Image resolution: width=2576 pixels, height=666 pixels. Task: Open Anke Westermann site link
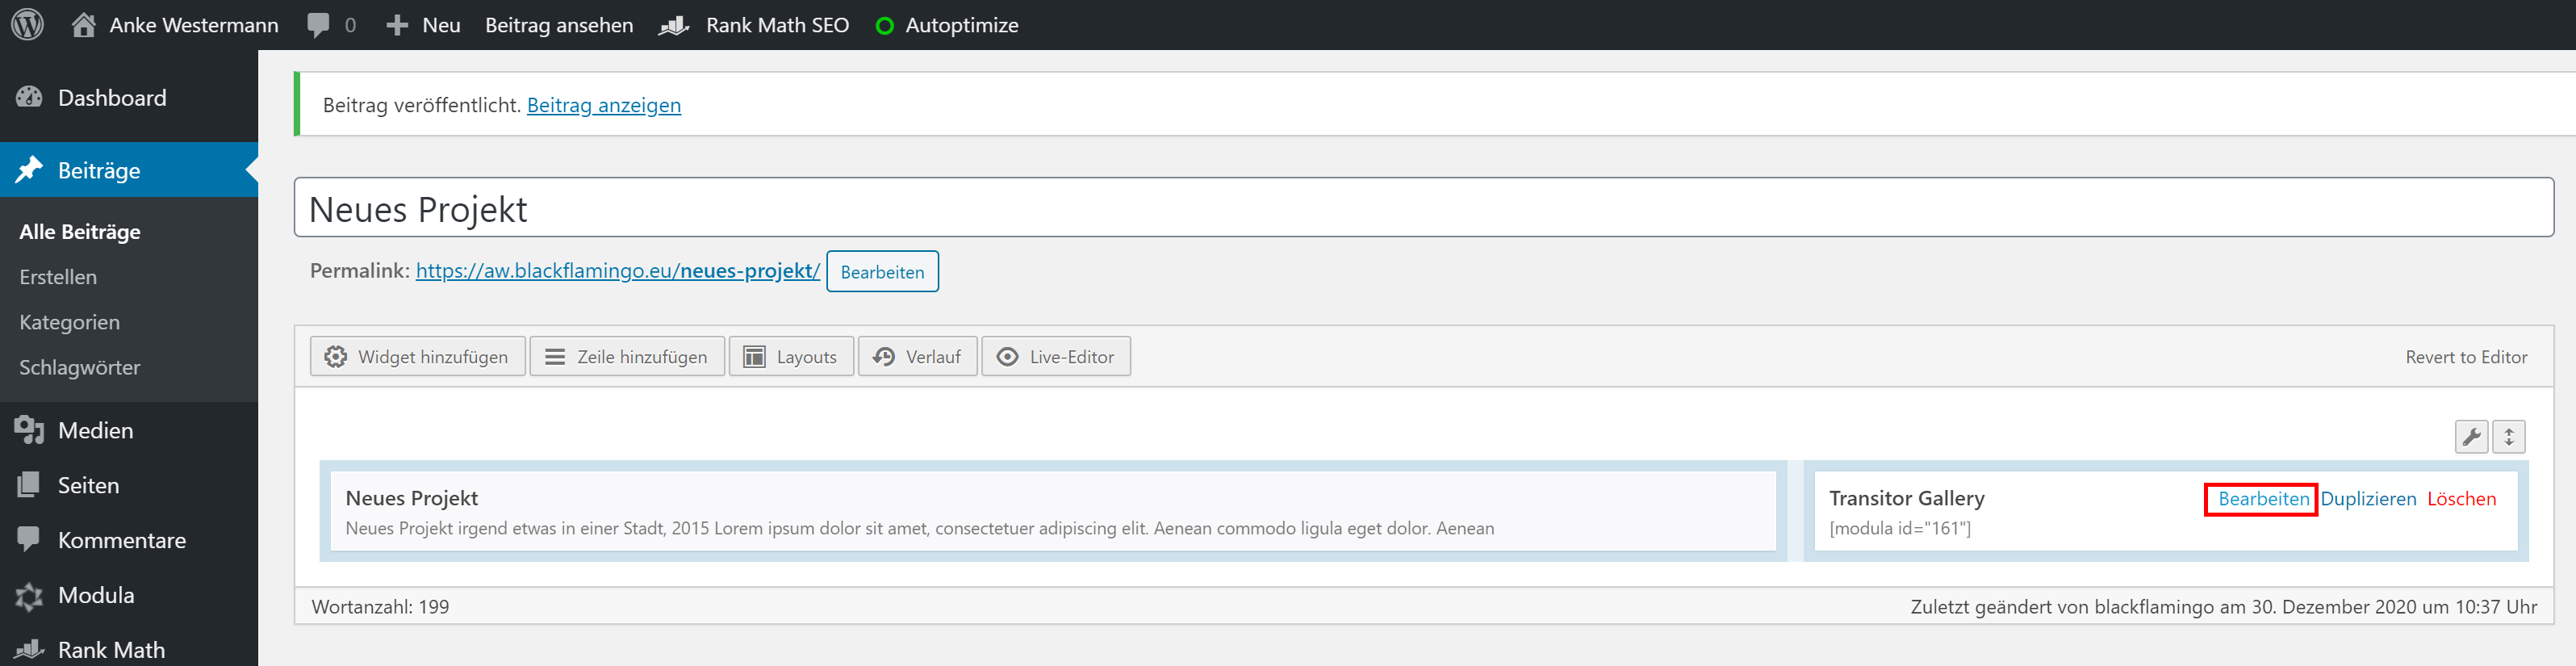194,25
